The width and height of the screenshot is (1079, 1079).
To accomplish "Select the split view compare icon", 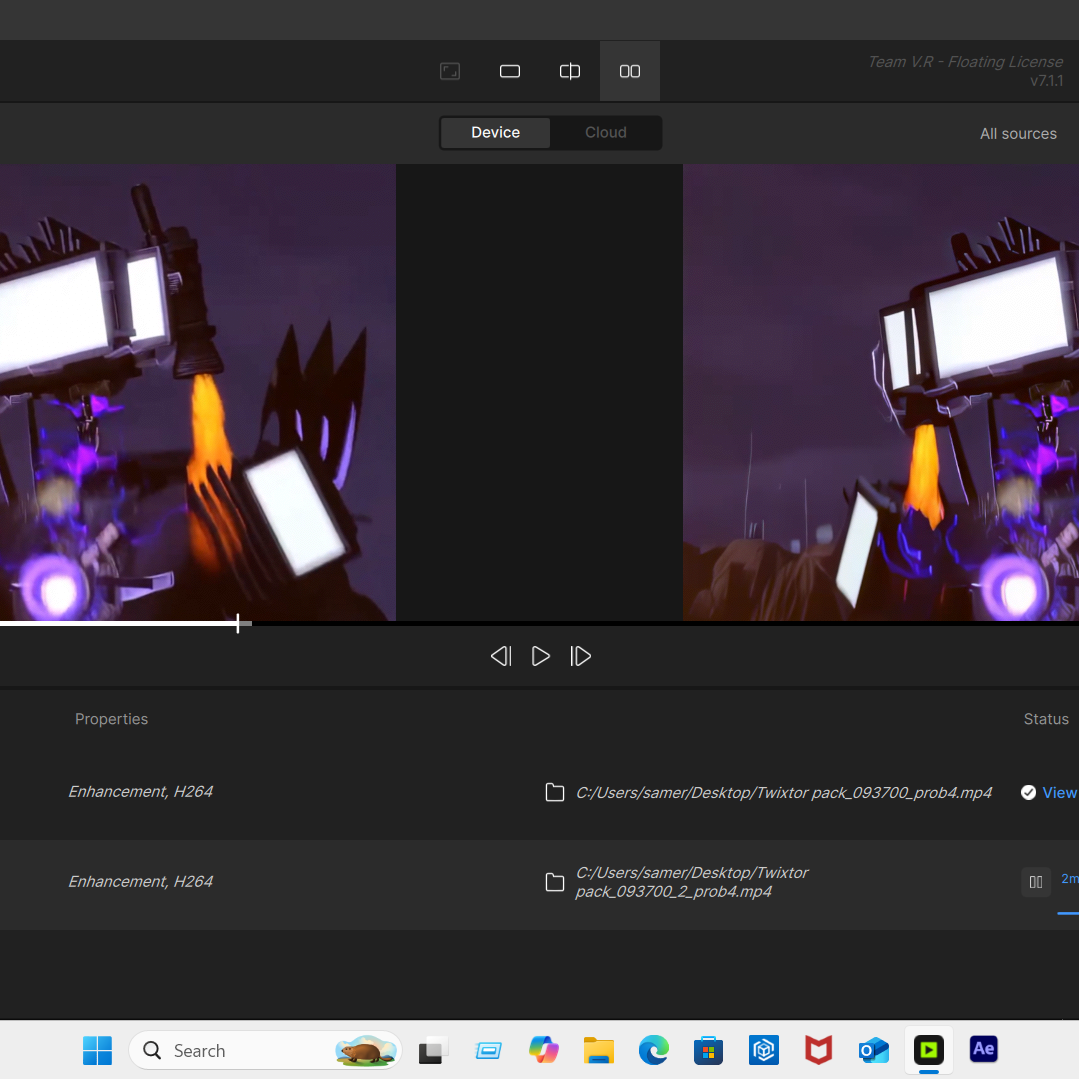I will [x=570, y=71].
